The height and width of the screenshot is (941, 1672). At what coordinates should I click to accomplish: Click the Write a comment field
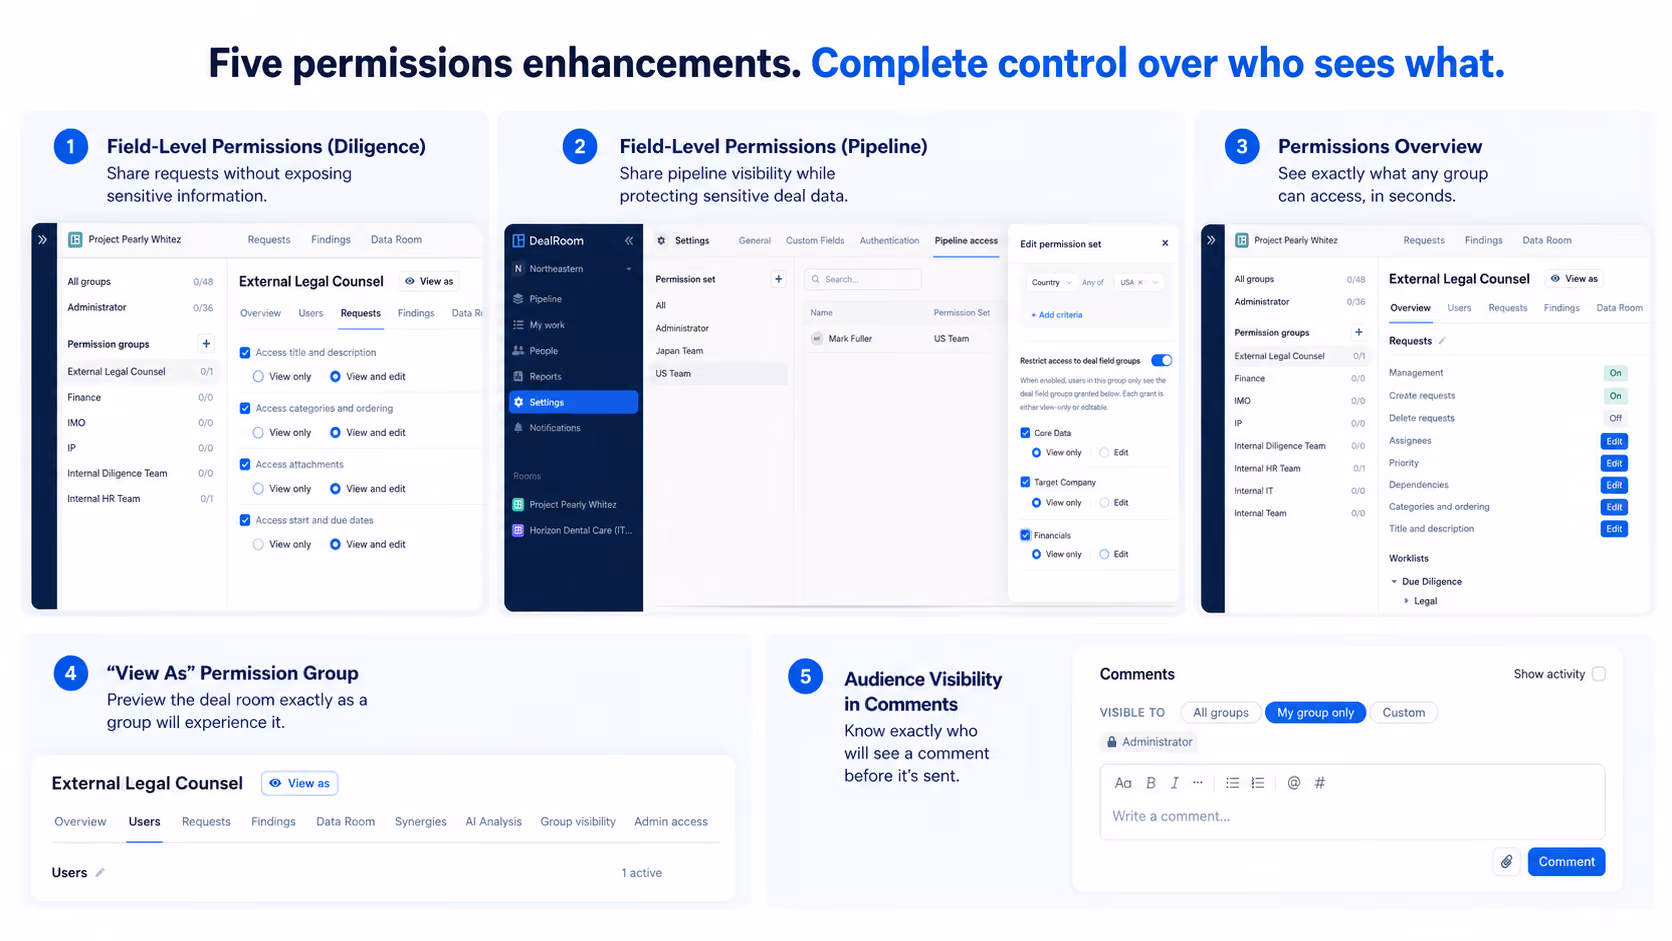click(1352, 817)
